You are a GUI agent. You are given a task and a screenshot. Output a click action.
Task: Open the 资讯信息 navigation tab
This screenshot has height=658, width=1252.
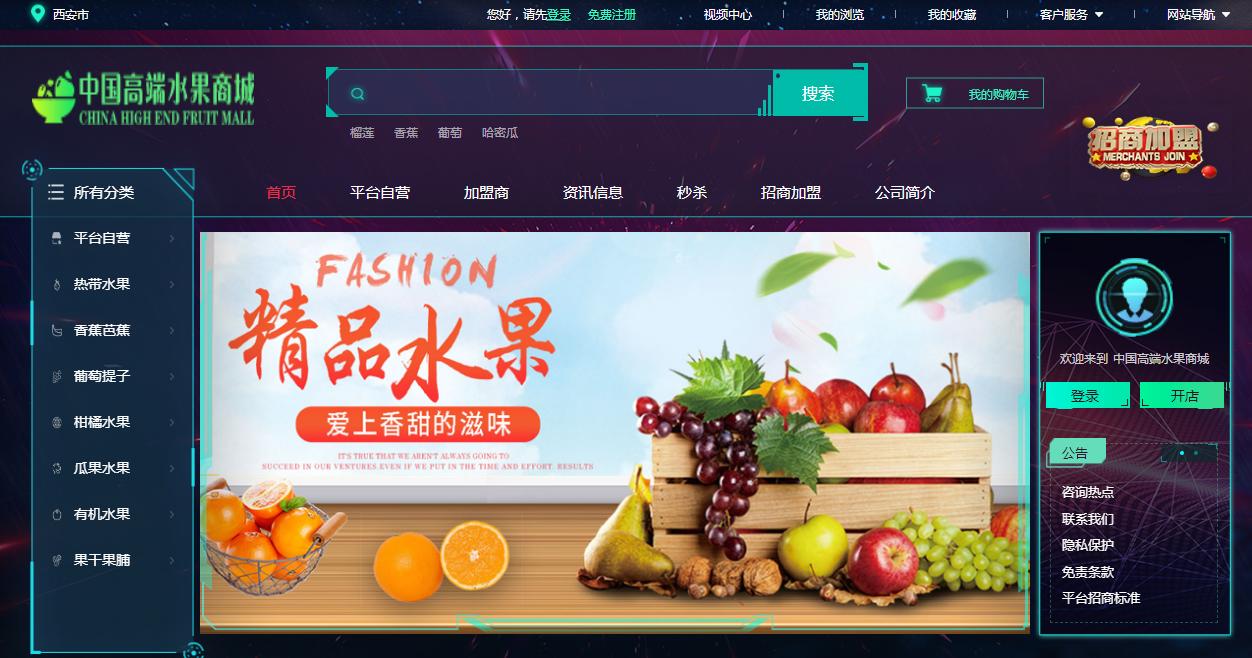593,193
